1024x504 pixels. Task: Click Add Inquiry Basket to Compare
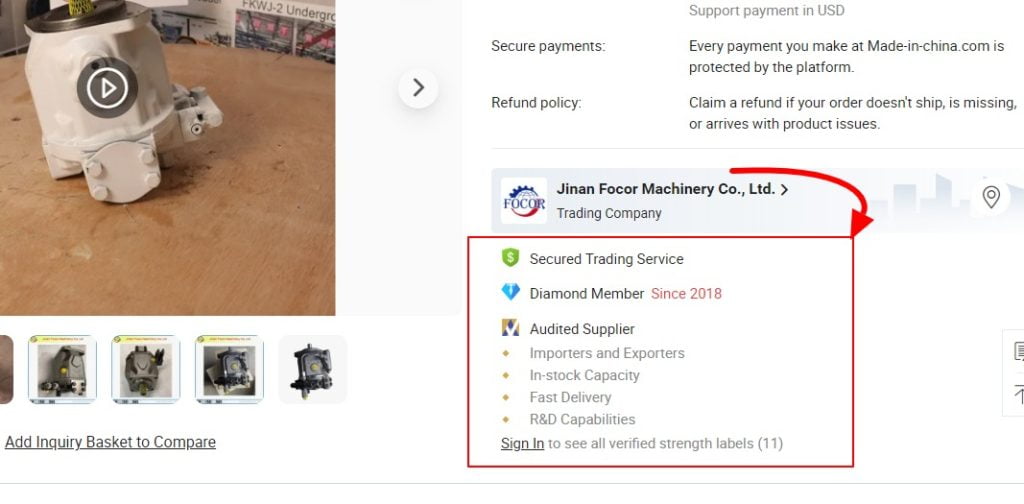pyautogui.click(x=110, y=442)
